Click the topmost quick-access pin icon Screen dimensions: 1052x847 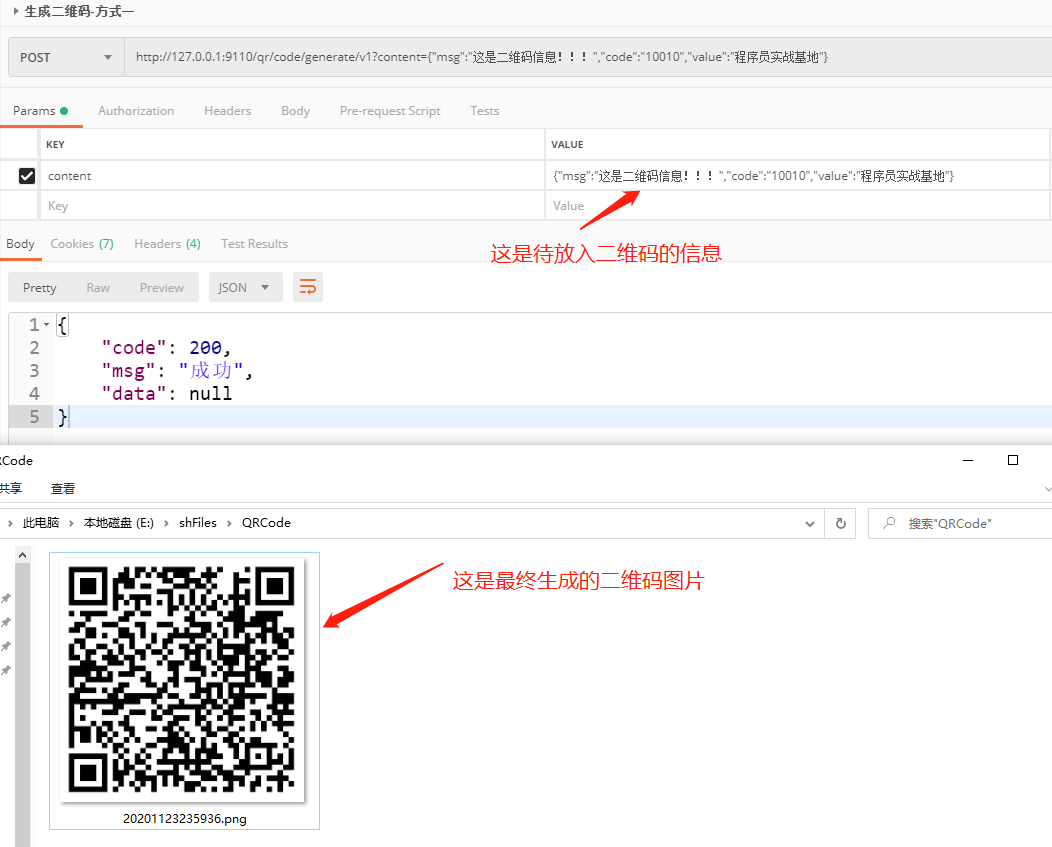6,598
